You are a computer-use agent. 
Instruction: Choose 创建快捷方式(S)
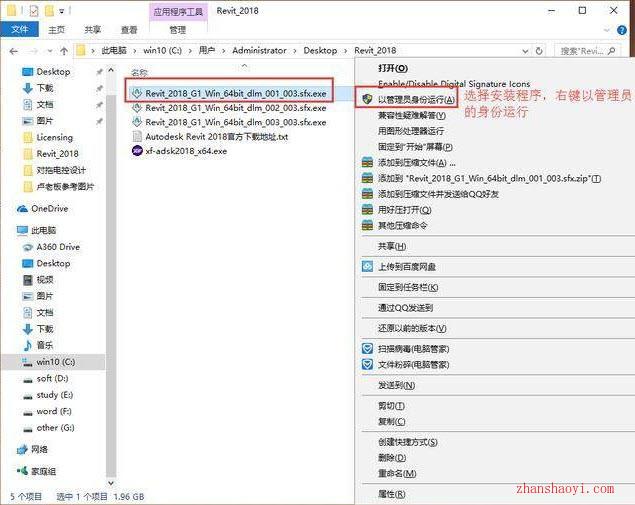point(408,442)
